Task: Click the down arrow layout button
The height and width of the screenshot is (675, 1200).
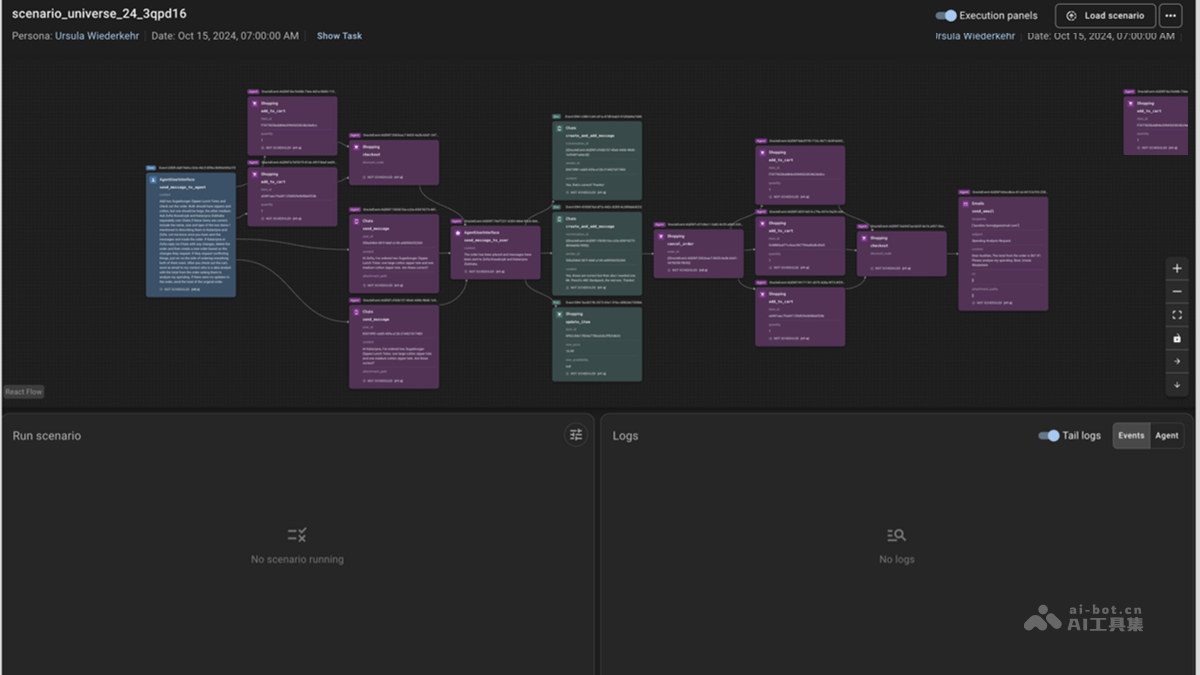Action: pos(1177,384)
